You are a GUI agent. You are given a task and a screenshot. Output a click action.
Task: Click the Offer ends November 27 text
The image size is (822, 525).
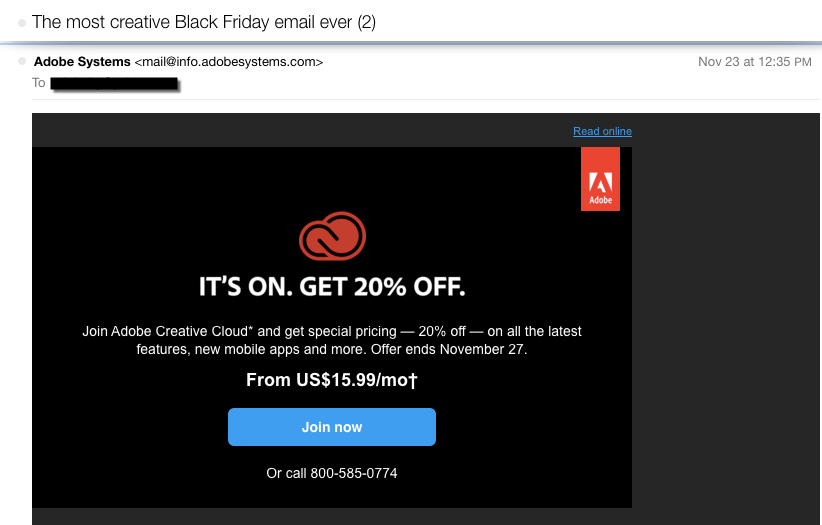[449, 349]
